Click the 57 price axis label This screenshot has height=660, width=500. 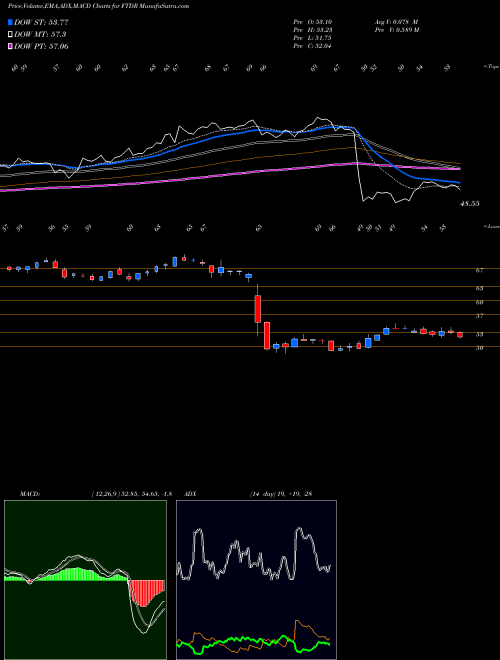(479, 316)
